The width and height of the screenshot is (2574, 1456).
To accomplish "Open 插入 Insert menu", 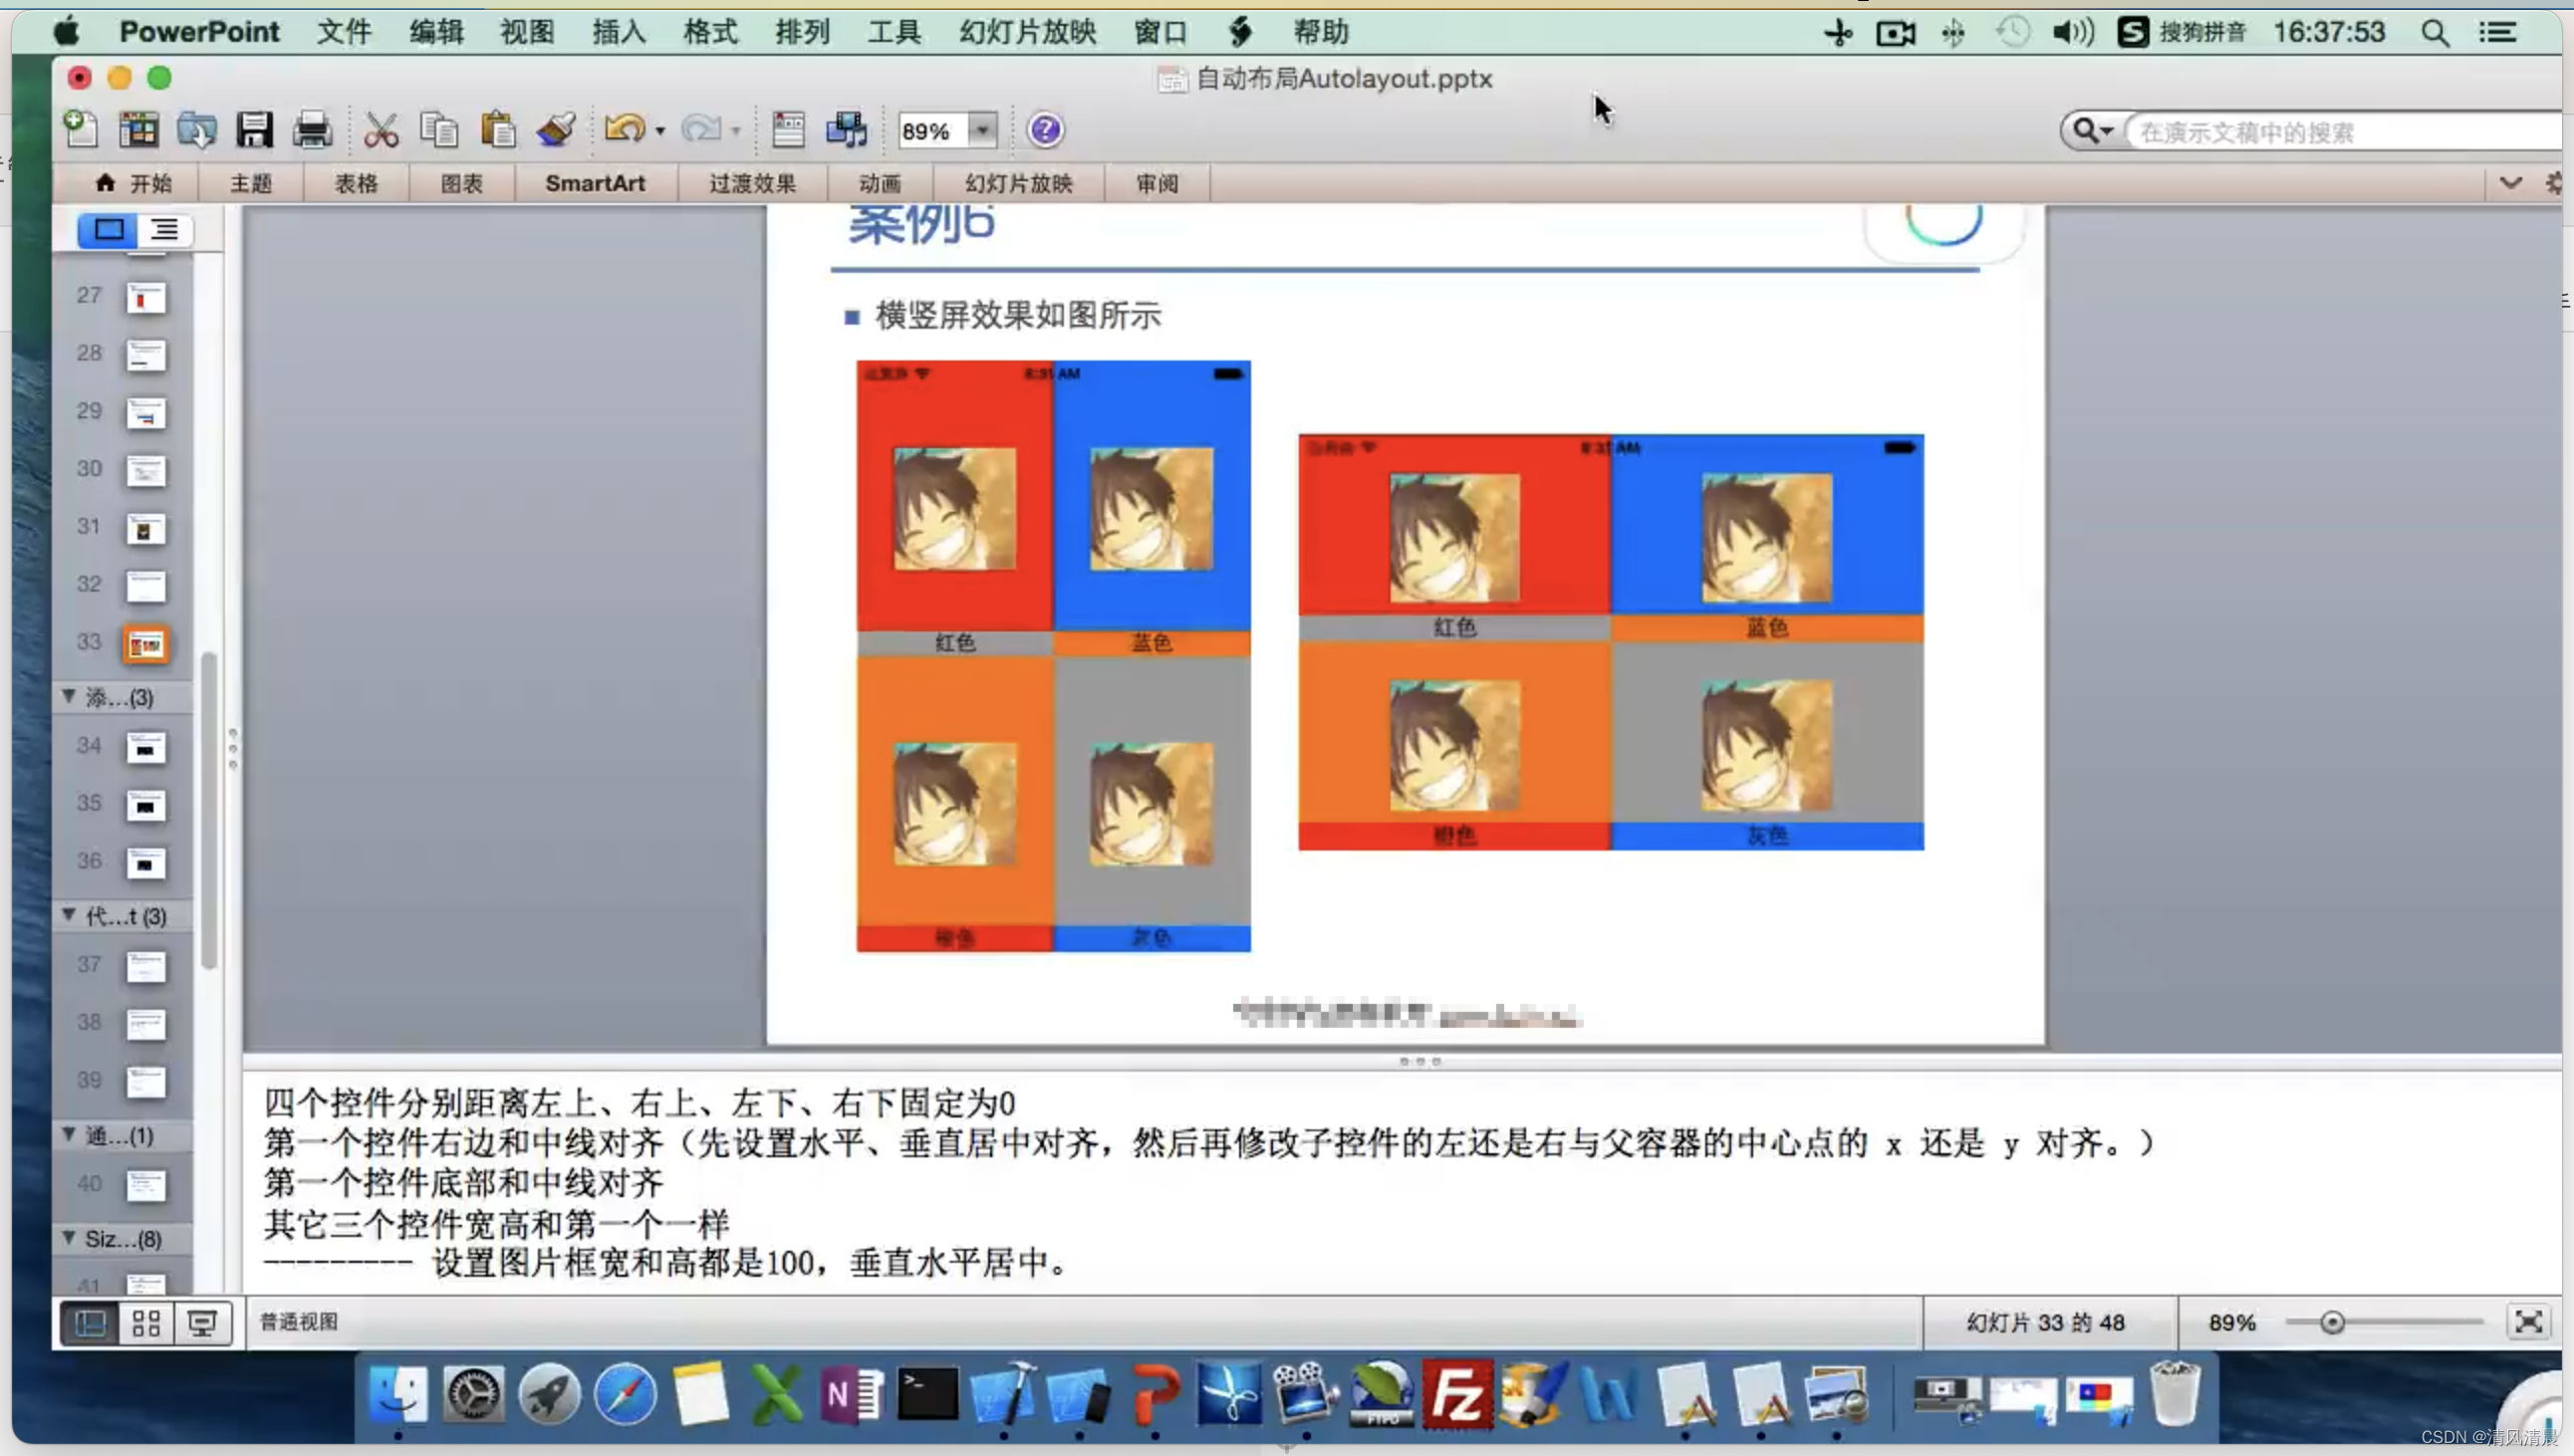I will (x=619, y=32).
